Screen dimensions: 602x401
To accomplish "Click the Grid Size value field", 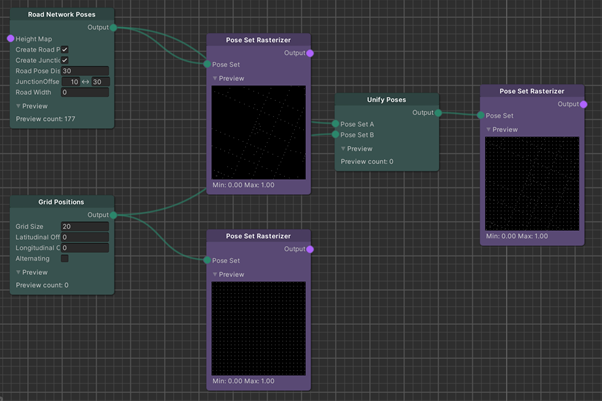I will tap(84, 227).
